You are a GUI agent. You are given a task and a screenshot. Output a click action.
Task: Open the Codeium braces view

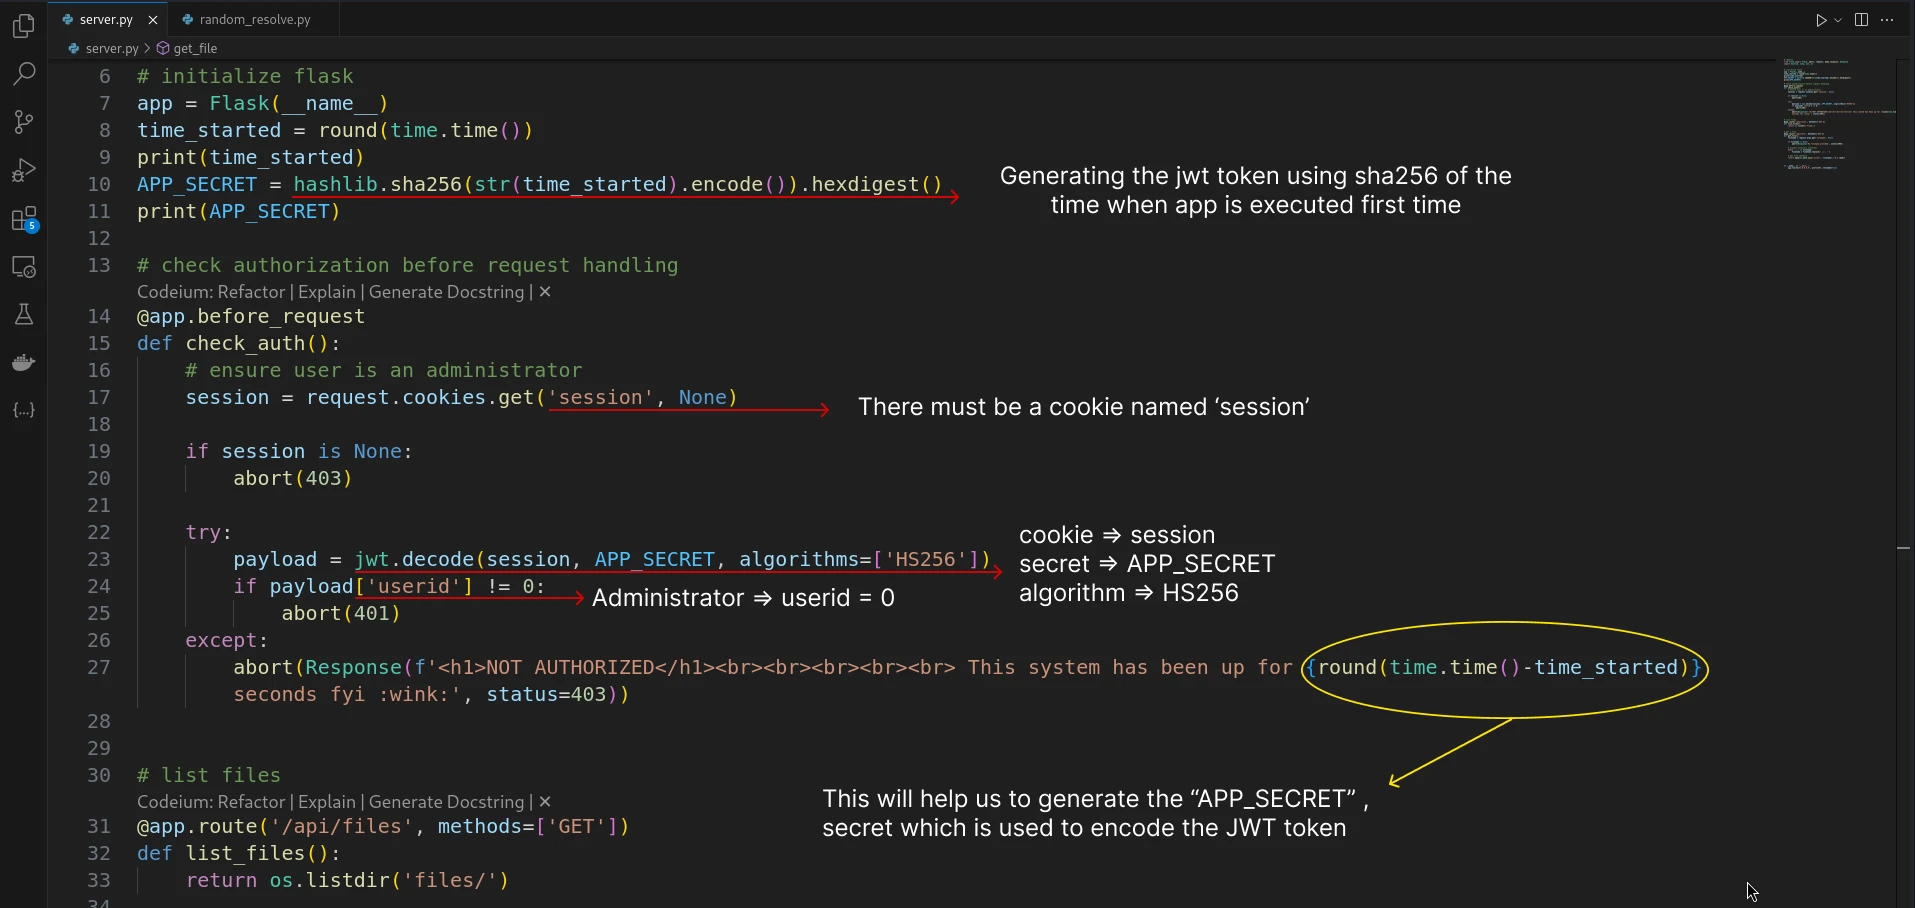[x=24, y=410]
